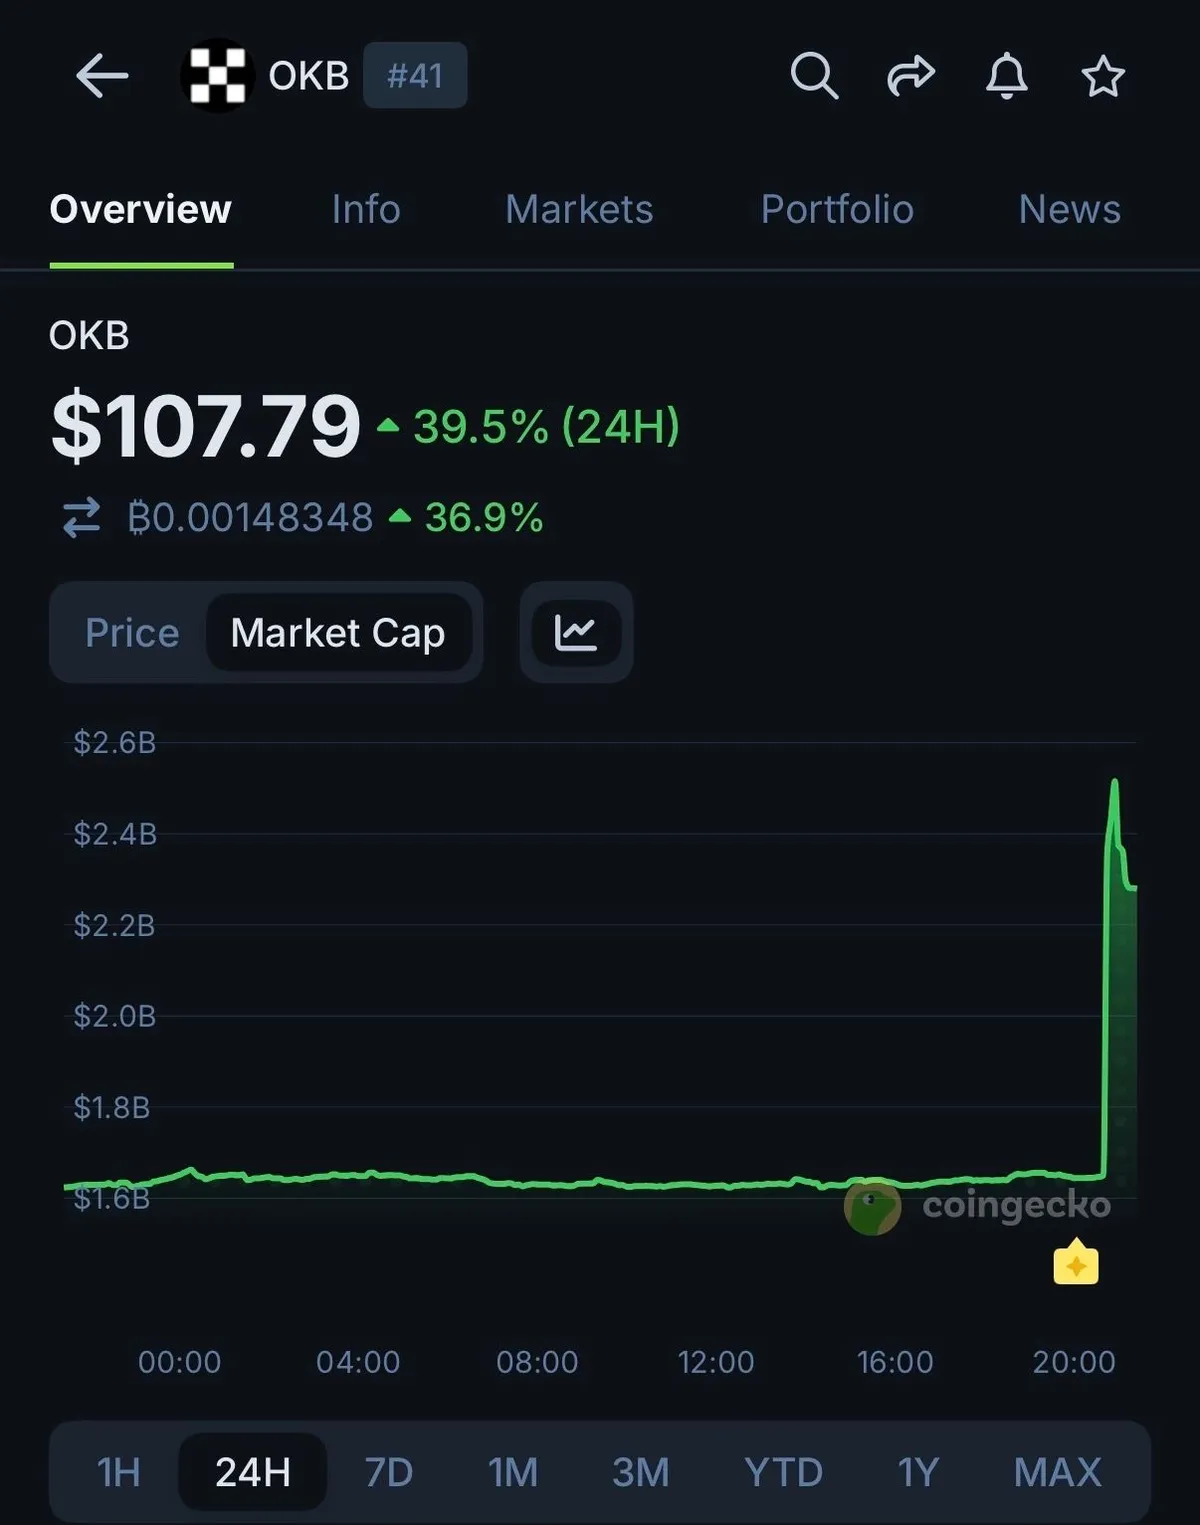Add OKB to favorites star
The width and height of the screenshot is (1200, 1525).
point(1103,76)
